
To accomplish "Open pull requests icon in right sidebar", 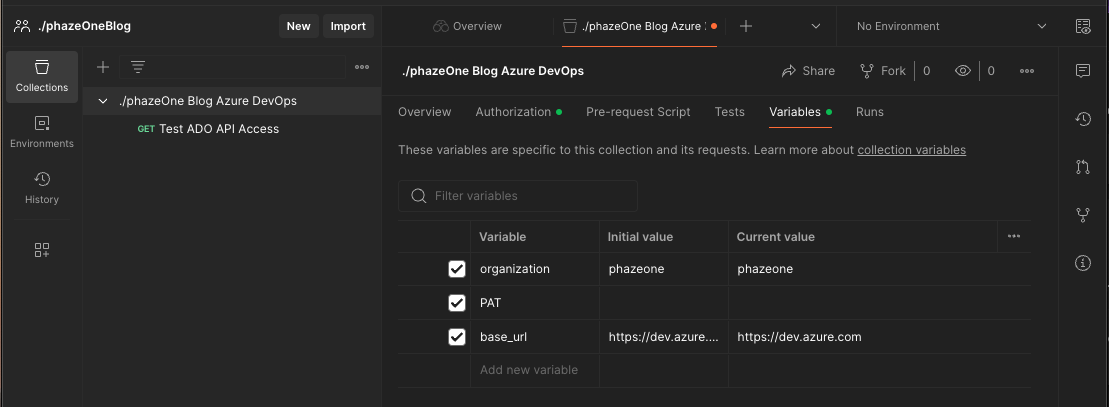I will point(1083,167).
